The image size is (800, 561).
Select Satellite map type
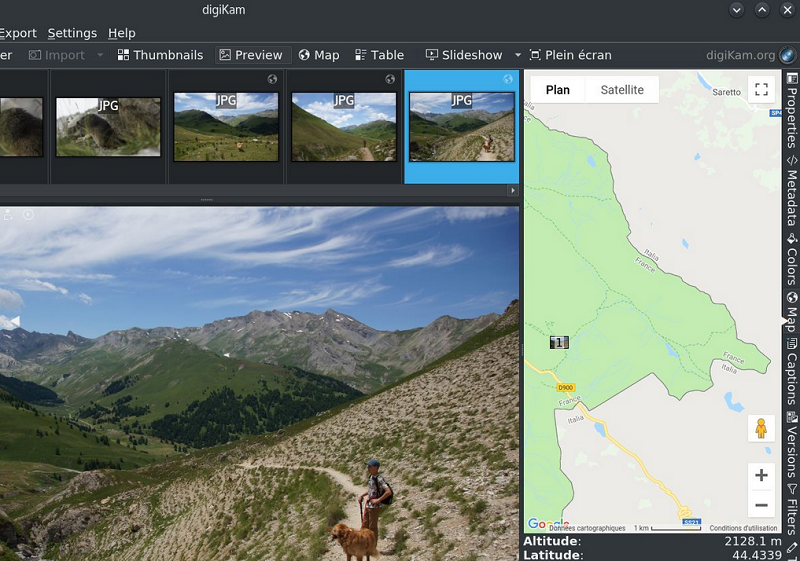[622, 90]
